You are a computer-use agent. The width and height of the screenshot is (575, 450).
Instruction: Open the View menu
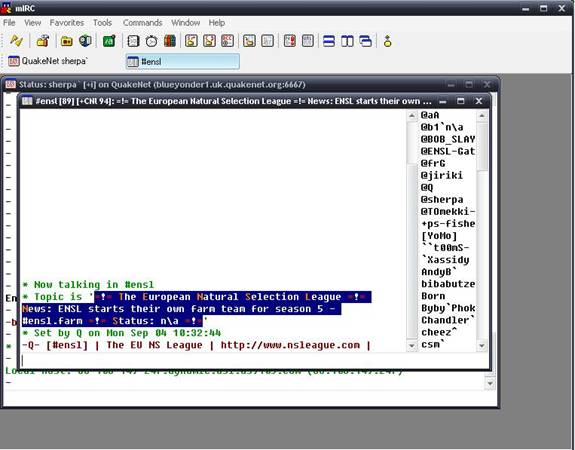point(33,23)
